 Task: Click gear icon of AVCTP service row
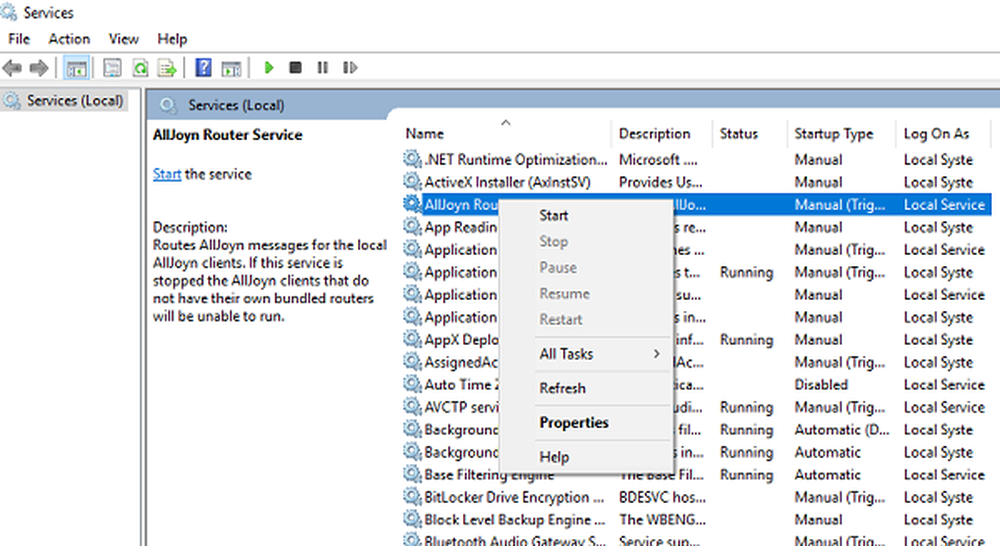[x=413, y=406]
